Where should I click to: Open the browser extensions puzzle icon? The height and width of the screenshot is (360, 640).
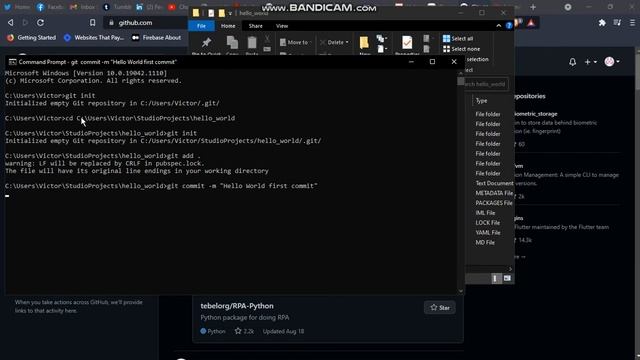[602, 23]
